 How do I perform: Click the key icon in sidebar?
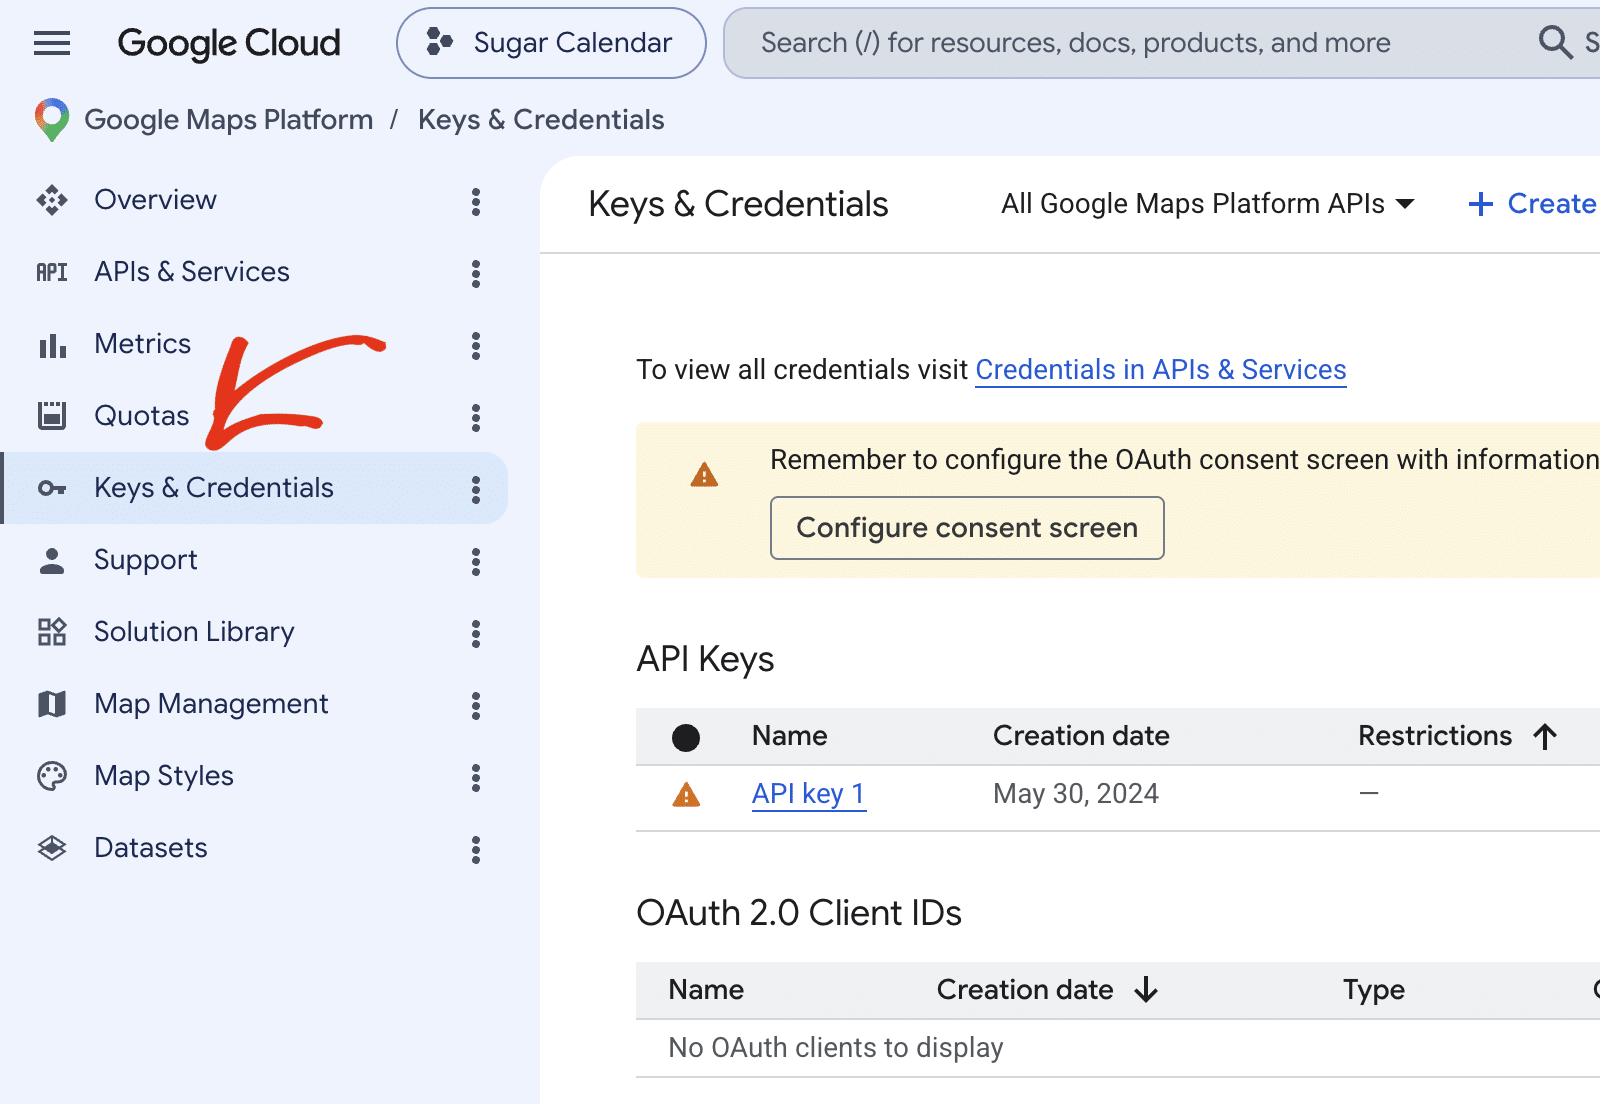[52, 488]
